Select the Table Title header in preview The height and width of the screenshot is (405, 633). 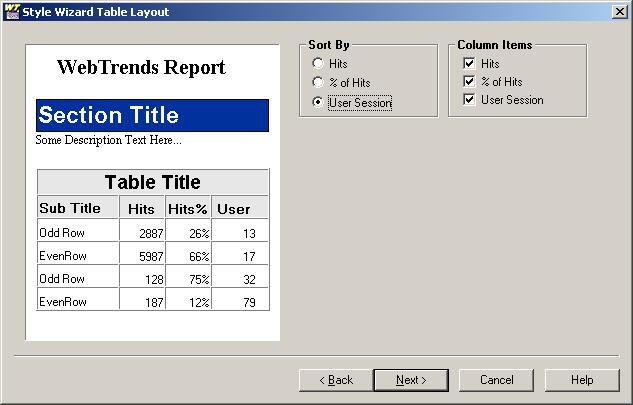[152, 182]
